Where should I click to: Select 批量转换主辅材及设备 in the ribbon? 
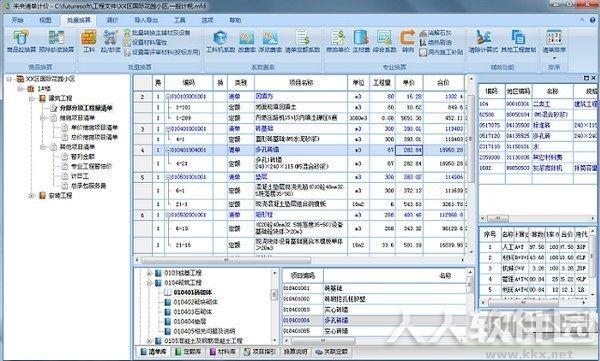pyautogui.click(x=157, y=33)
